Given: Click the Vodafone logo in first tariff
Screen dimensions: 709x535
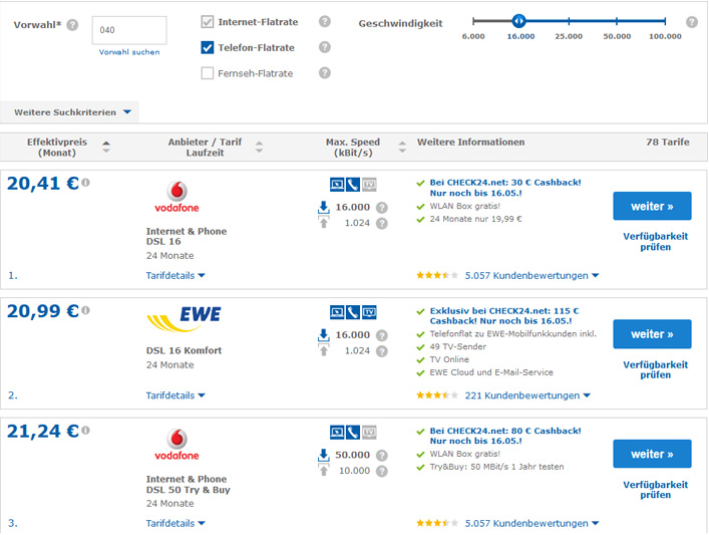Looking at the screenshot, I should coord(176,197).
